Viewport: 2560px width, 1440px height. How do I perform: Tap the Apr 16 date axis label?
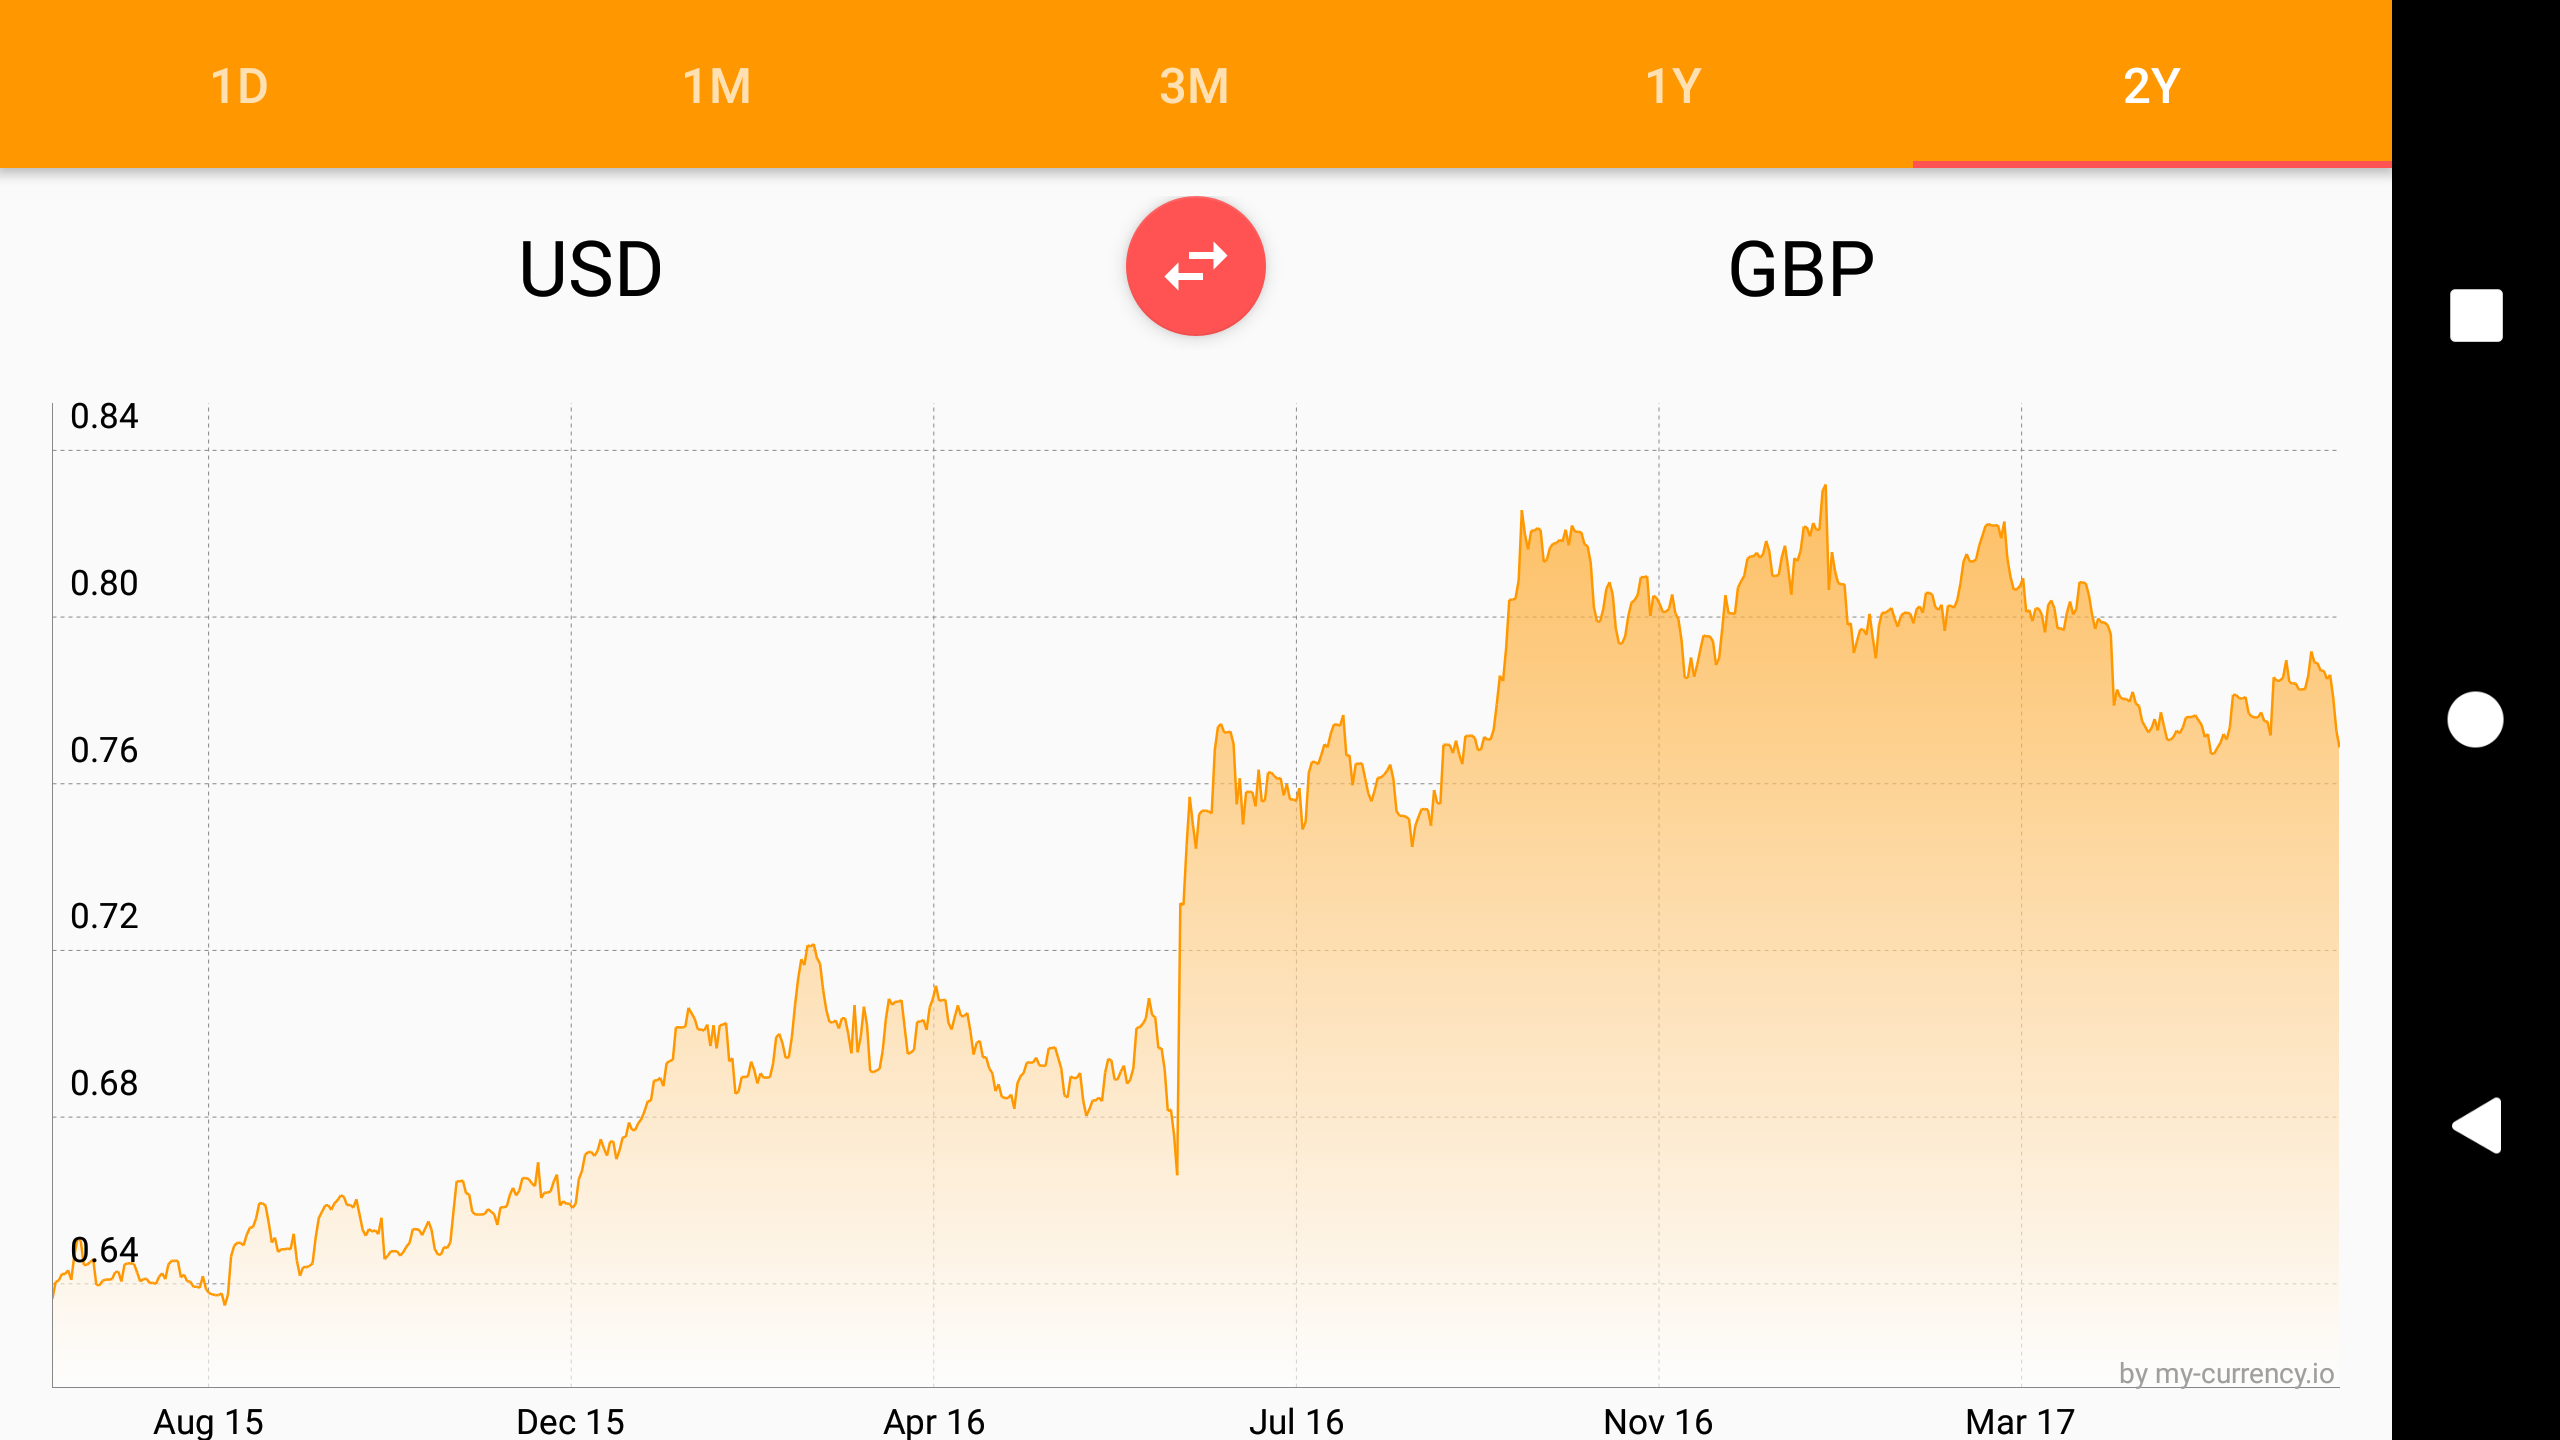point(934,1421)
